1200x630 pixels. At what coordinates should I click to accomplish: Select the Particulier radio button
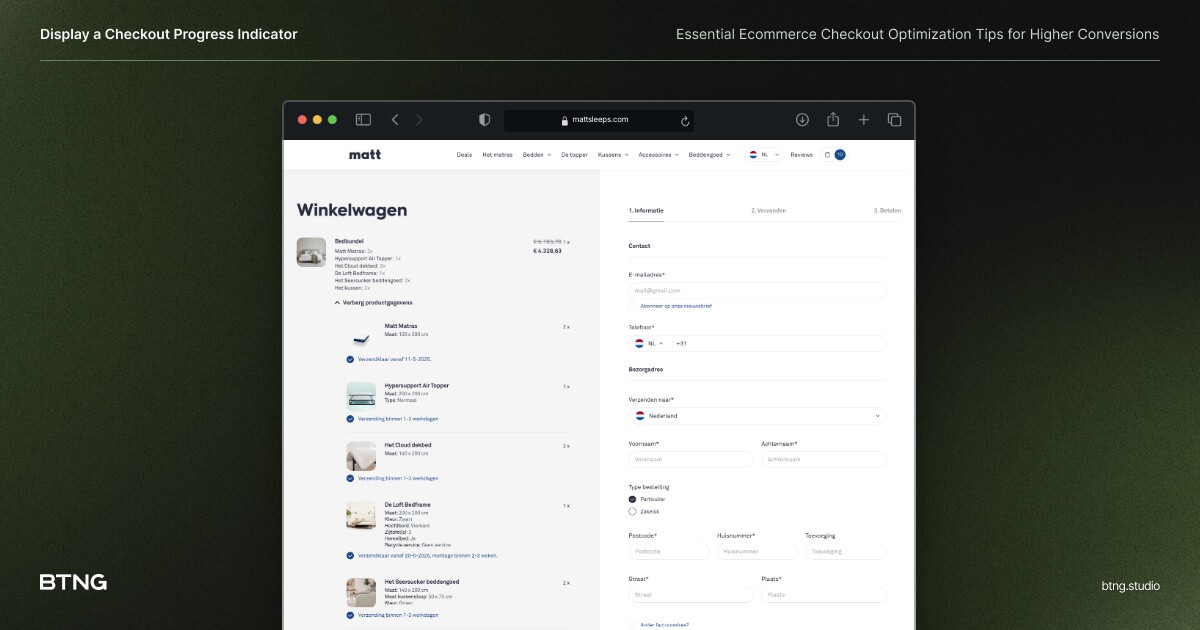click(632, 499)
